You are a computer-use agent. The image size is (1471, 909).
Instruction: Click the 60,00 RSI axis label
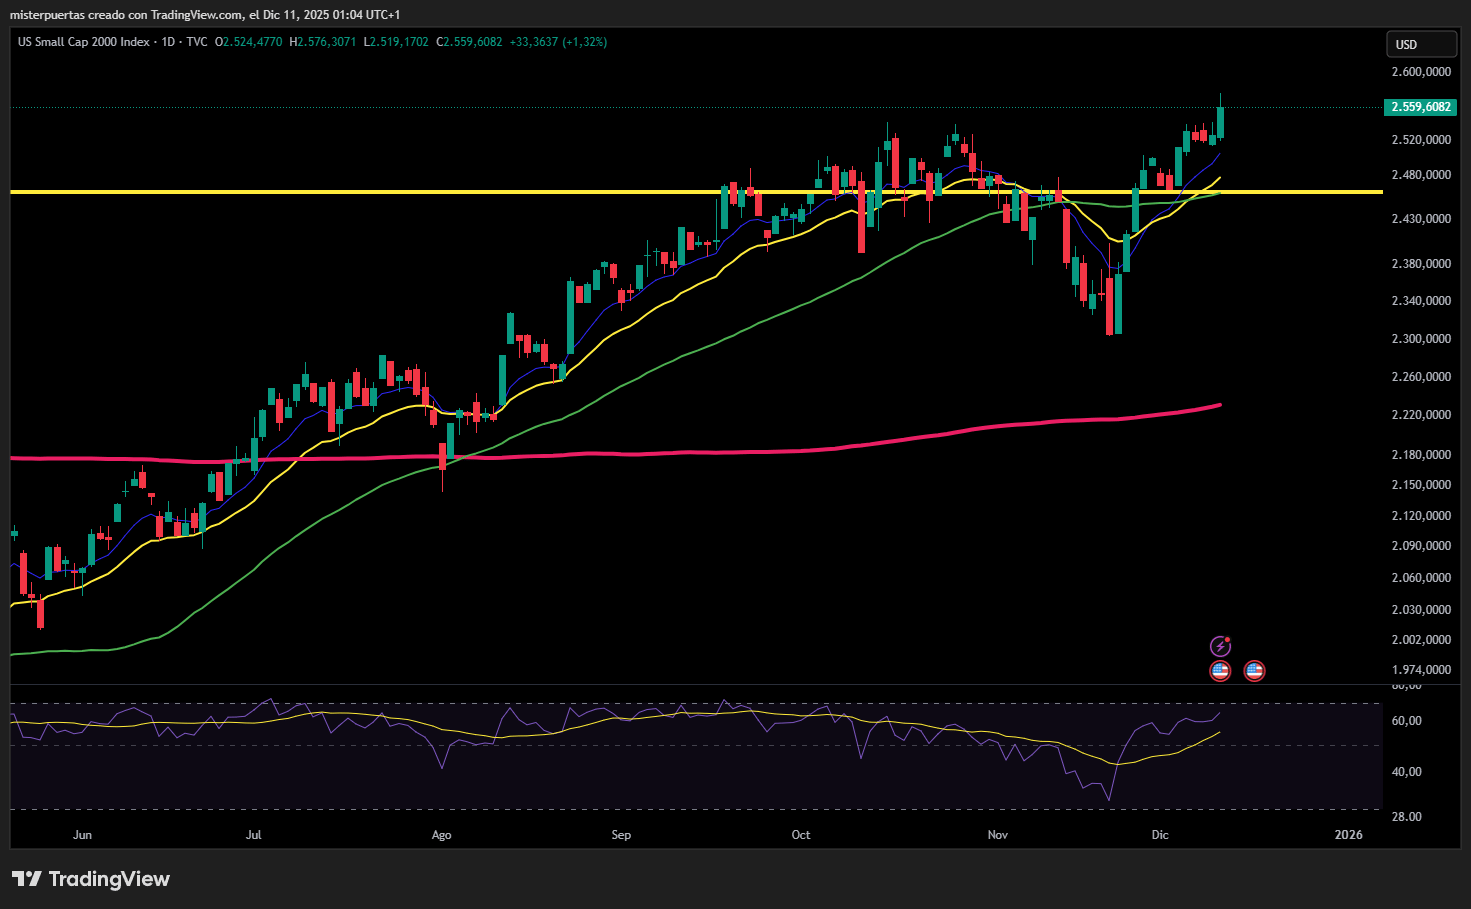[x=1407, y=721]
